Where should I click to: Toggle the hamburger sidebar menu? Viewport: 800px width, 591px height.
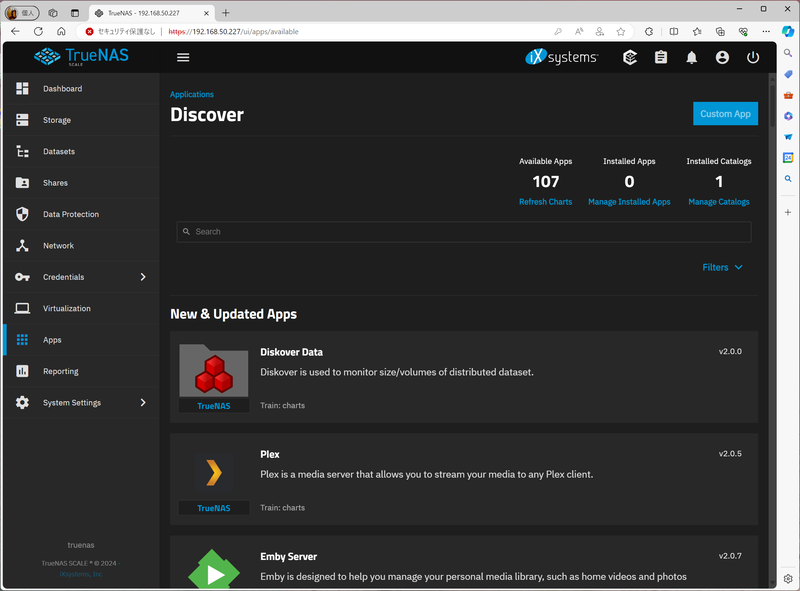(x=183, y=57)
